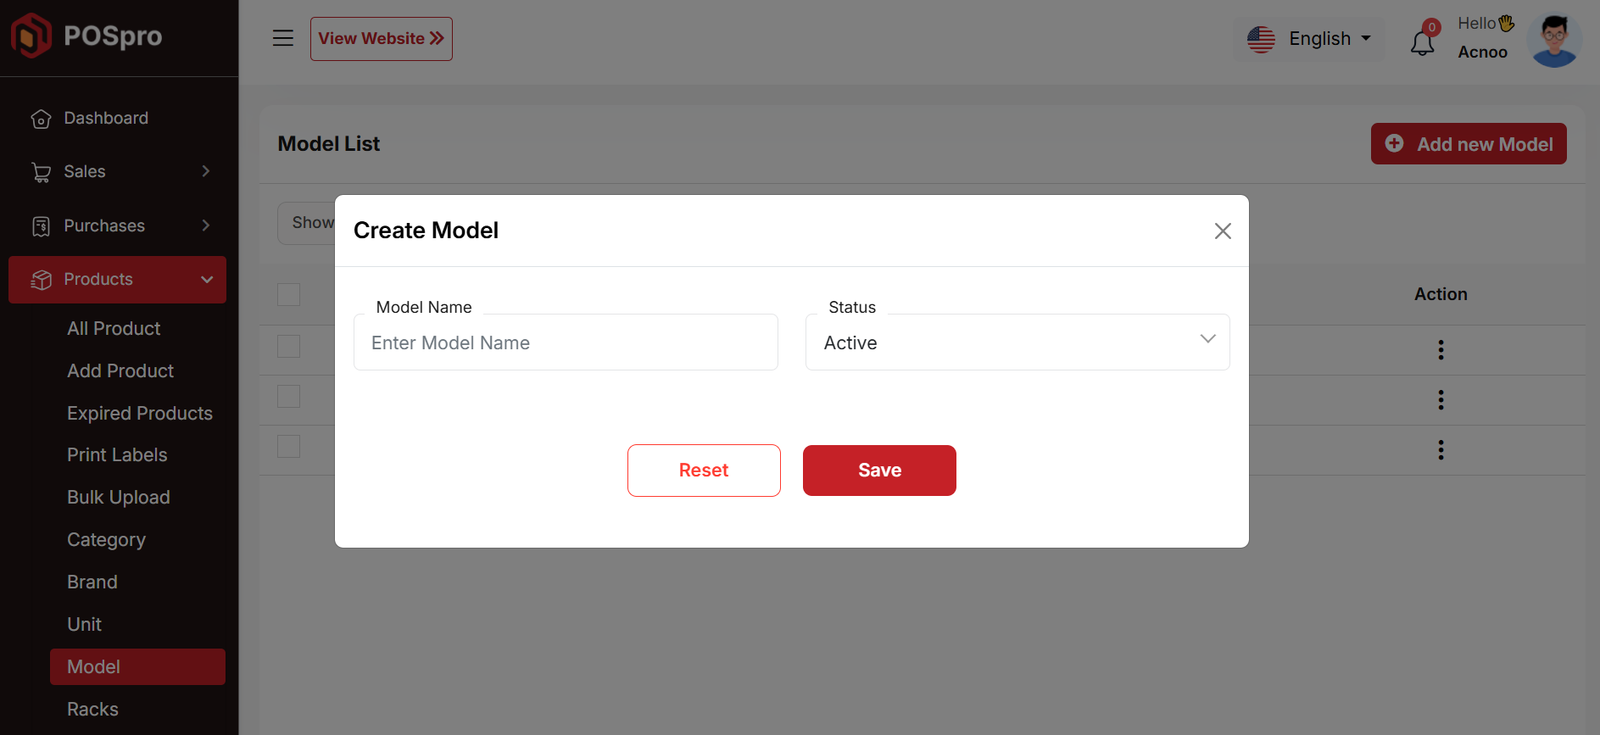The width and height of the screenshot is (1600, 735).
Task: Open Print Labels menu item
Action: click(x=117, y=455)
